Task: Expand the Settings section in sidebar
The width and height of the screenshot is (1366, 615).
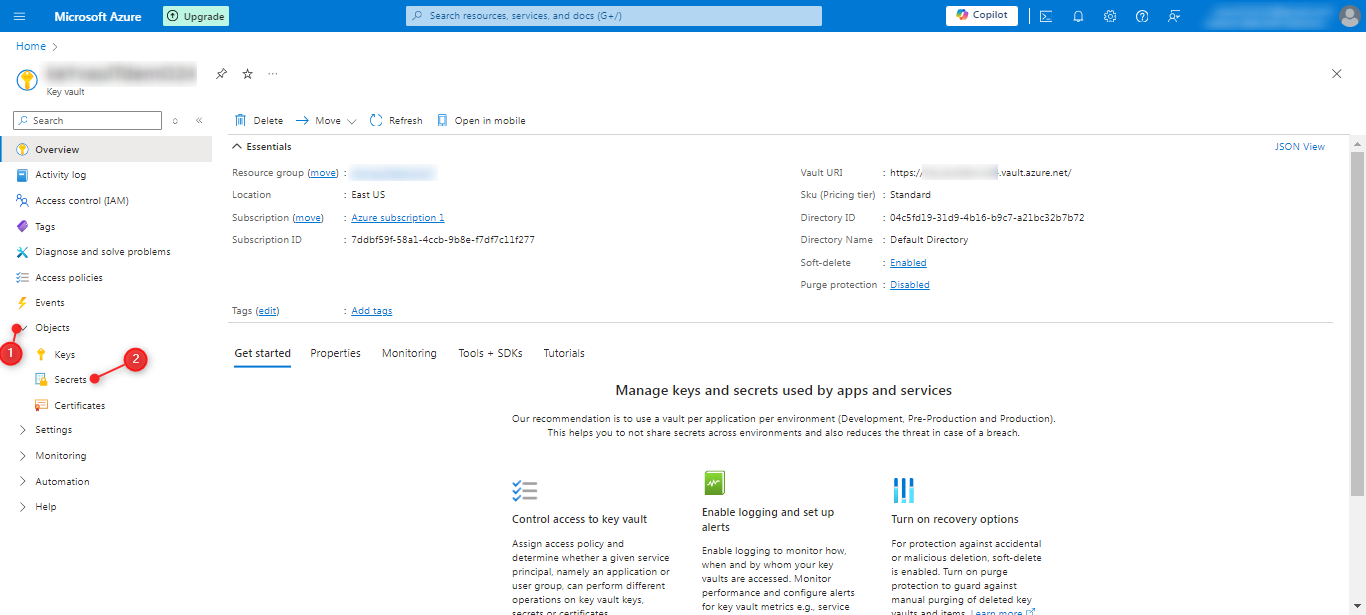Action: [53, 430]
